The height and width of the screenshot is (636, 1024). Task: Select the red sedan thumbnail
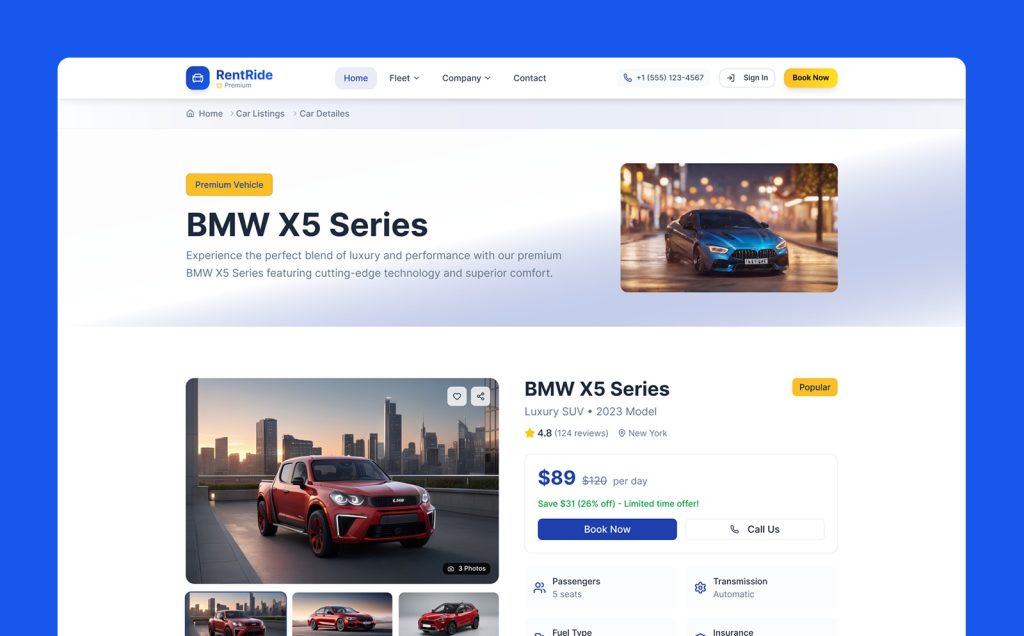coord(342,614)
